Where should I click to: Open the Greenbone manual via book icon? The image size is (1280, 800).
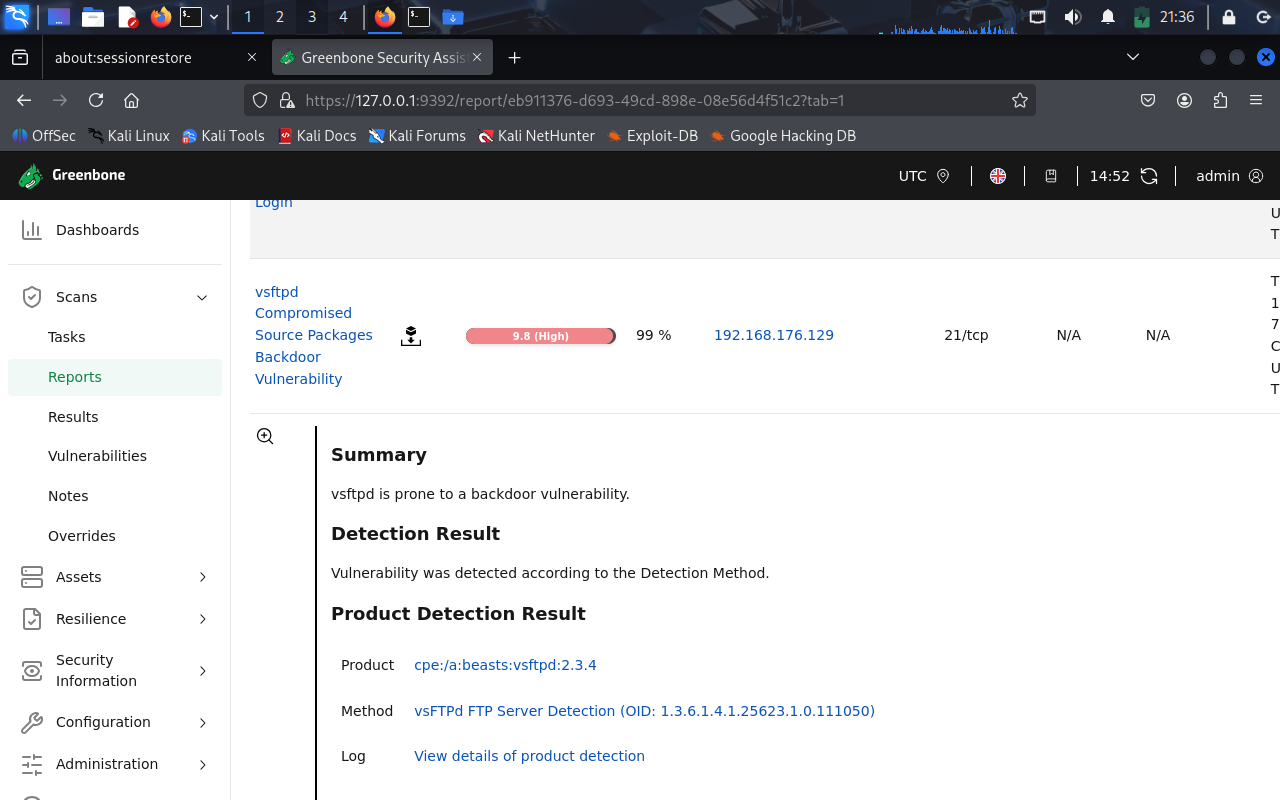click(x=1051, y=175)
